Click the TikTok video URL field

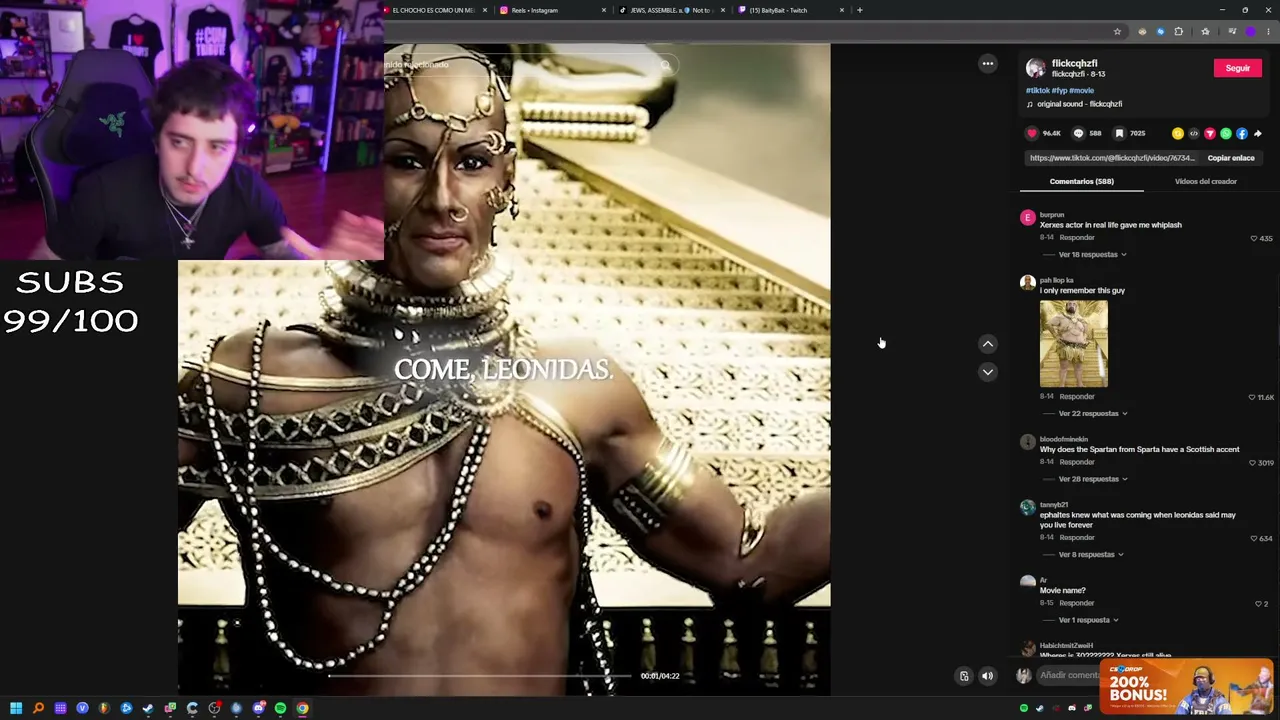[1112, 158]
